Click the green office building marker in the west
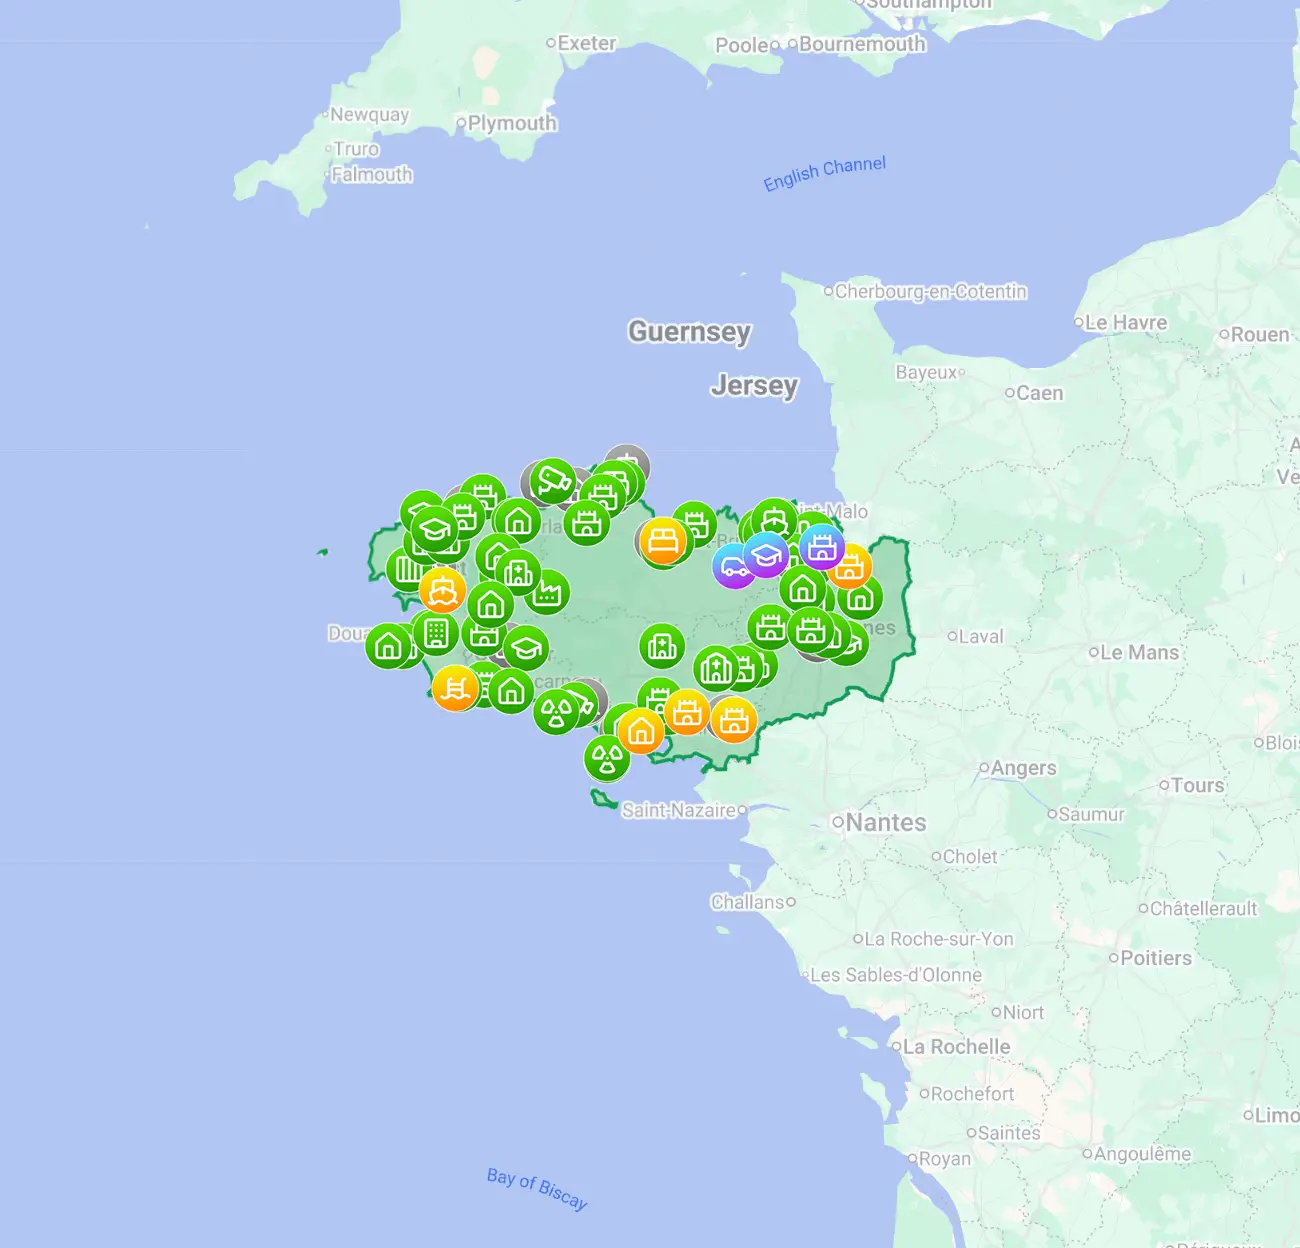Image resolution: width=1300 pixels, height=1248 pixels. (x=437, y=633)
